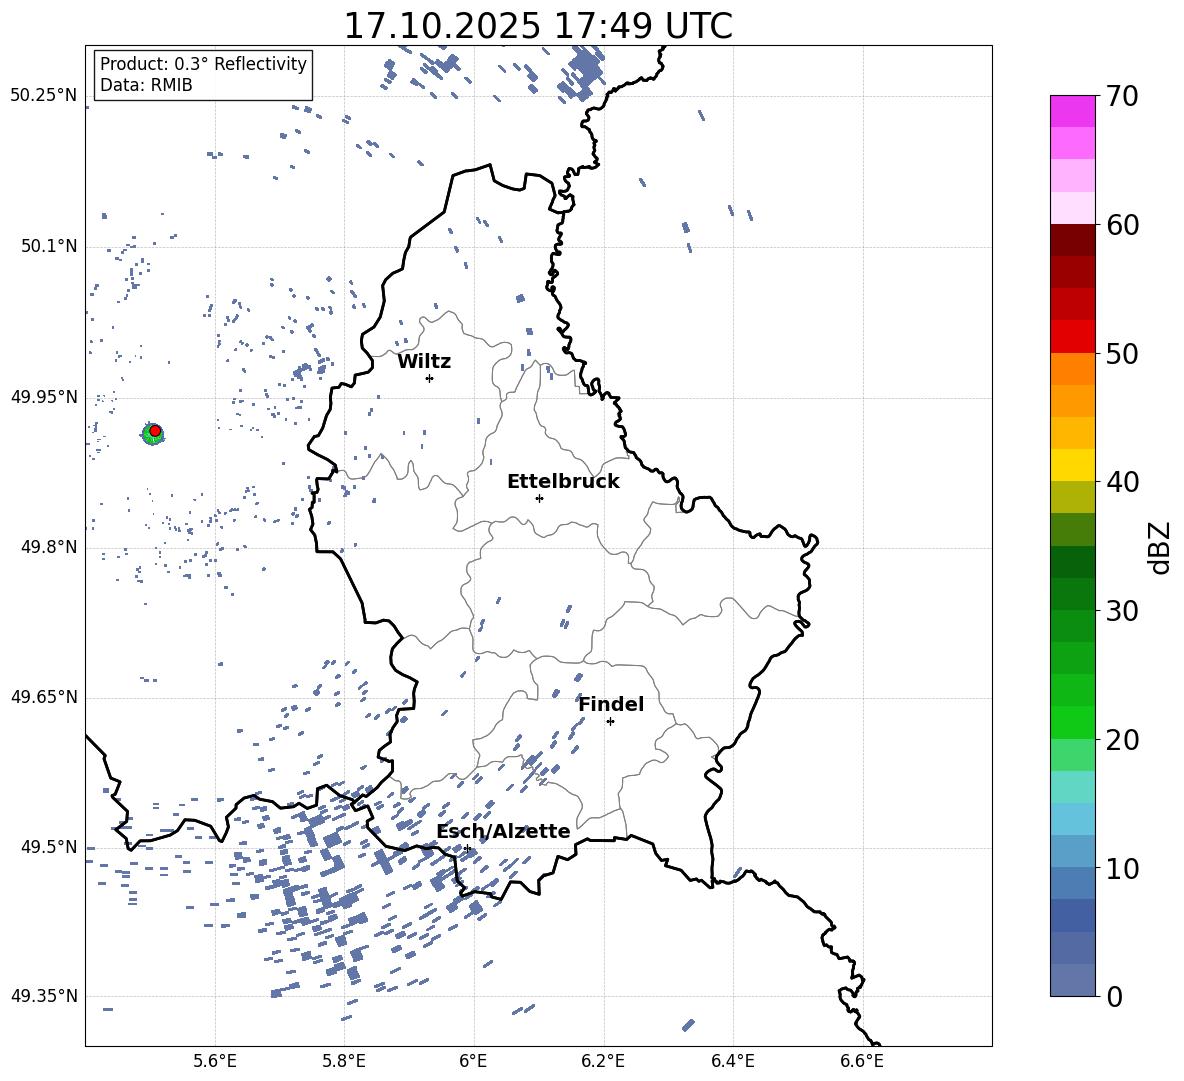Click the colorbar 60 tick label
Screen dimensions: 1184x1081
(x=1121, y=225)
